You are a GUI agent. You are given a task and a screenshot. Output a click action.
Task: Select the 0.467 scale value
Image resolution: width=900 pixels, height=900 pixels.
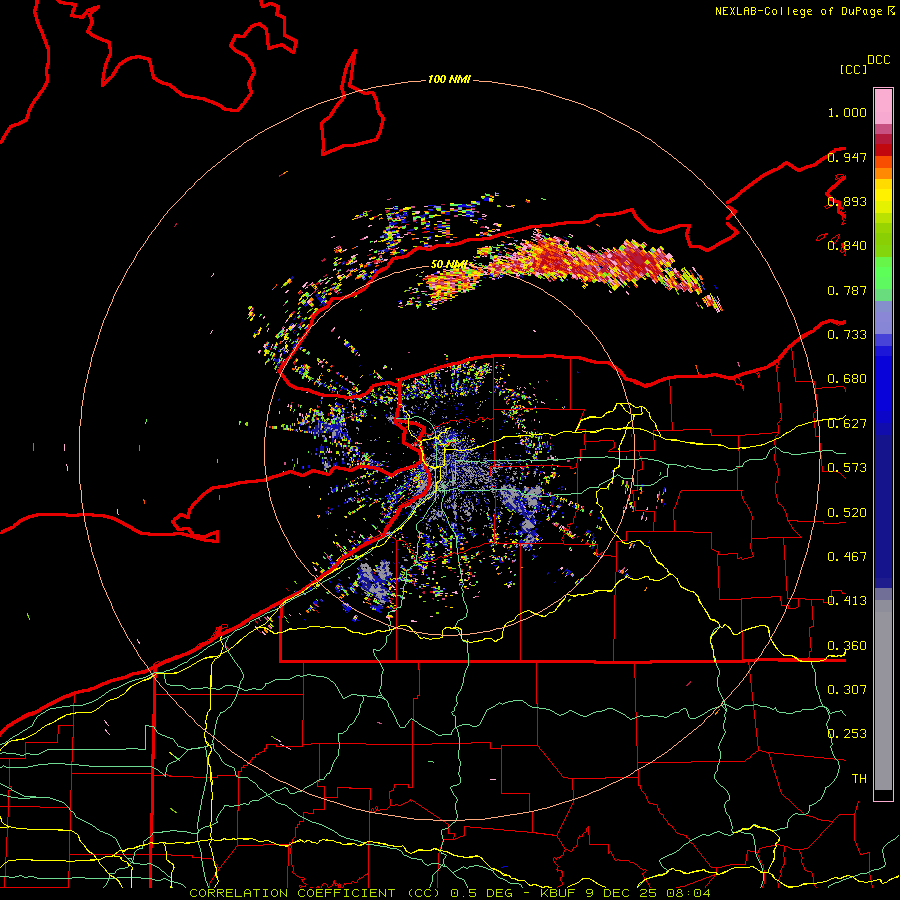[x=847, y=557]
